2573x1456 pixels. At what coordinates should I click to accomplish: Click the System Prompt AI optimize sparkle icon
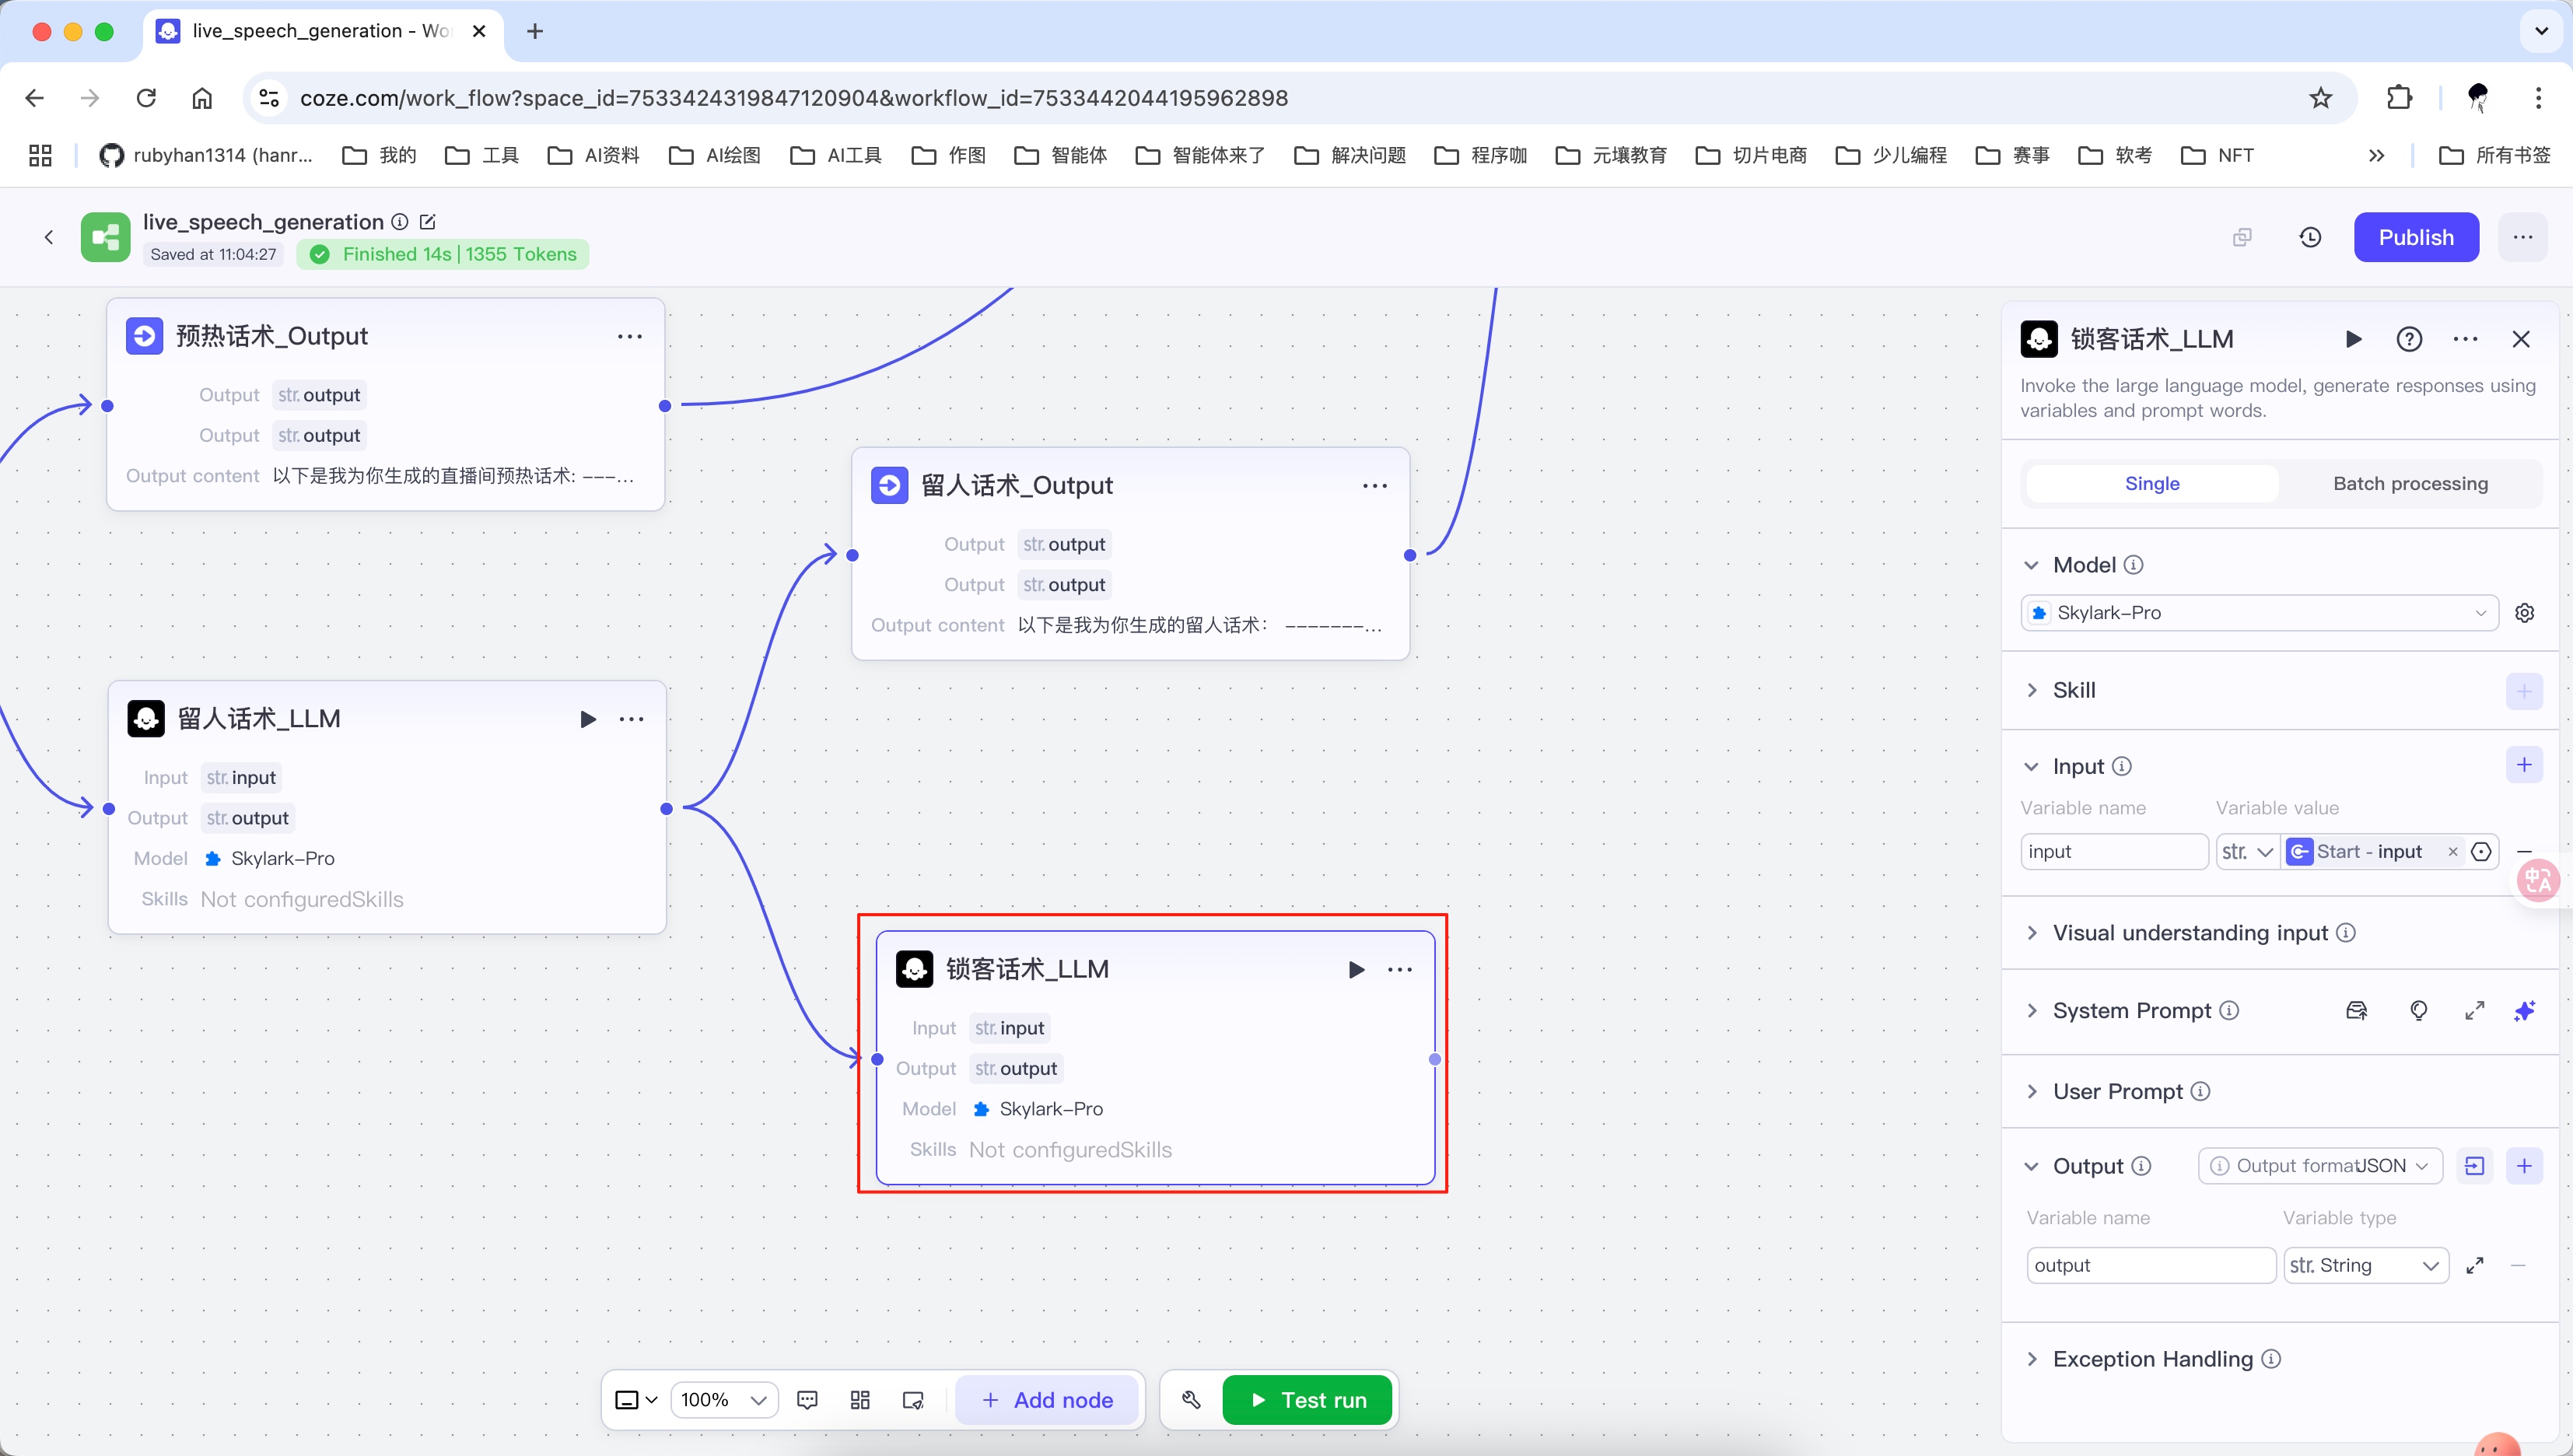(x=2524, y=1010)
